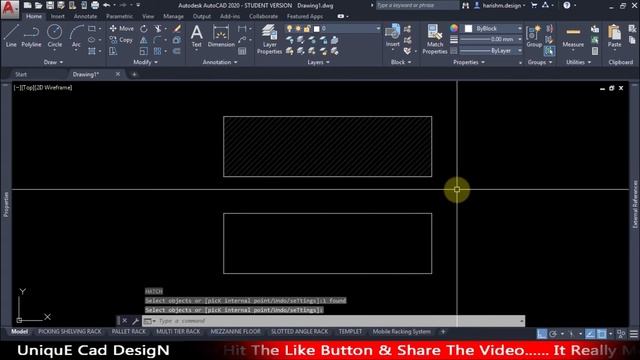Viewport: 640px width, 360px height.
Task: Open the layer dropdown showing 0
Action: pyautogui.click(x=333, y=29)
